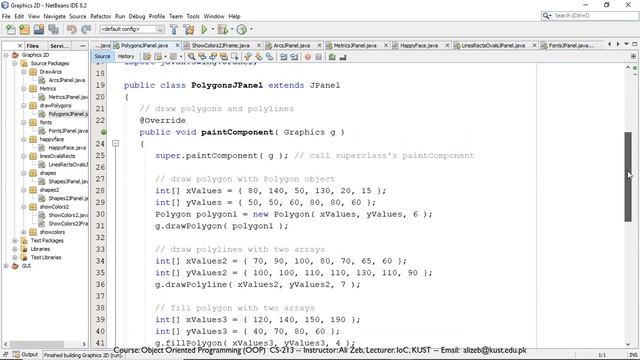
Task: Switch to History editor view
Action: [x=126, y=56]
